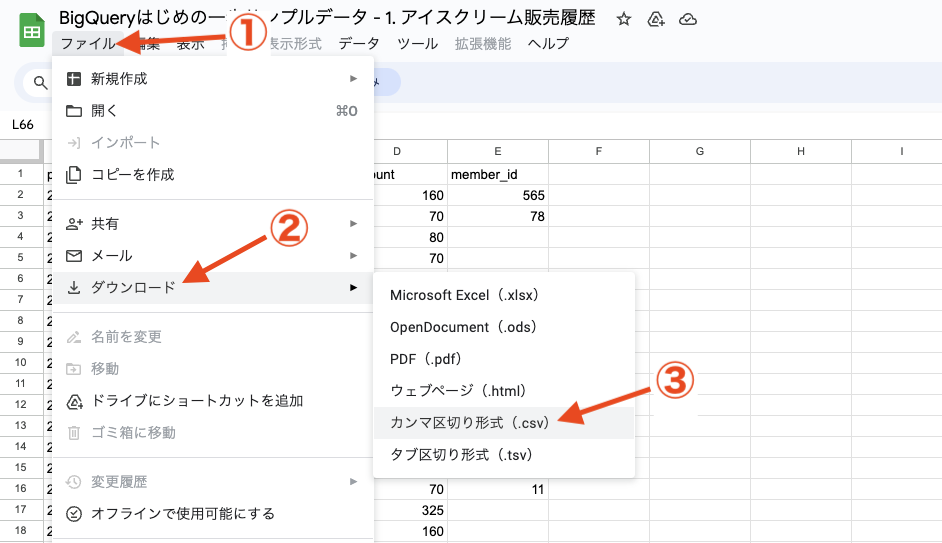The height and width of the screenshot is (543, 942).
Task: Click the Google Sheets home icon
Action: [x=32, y=30]
